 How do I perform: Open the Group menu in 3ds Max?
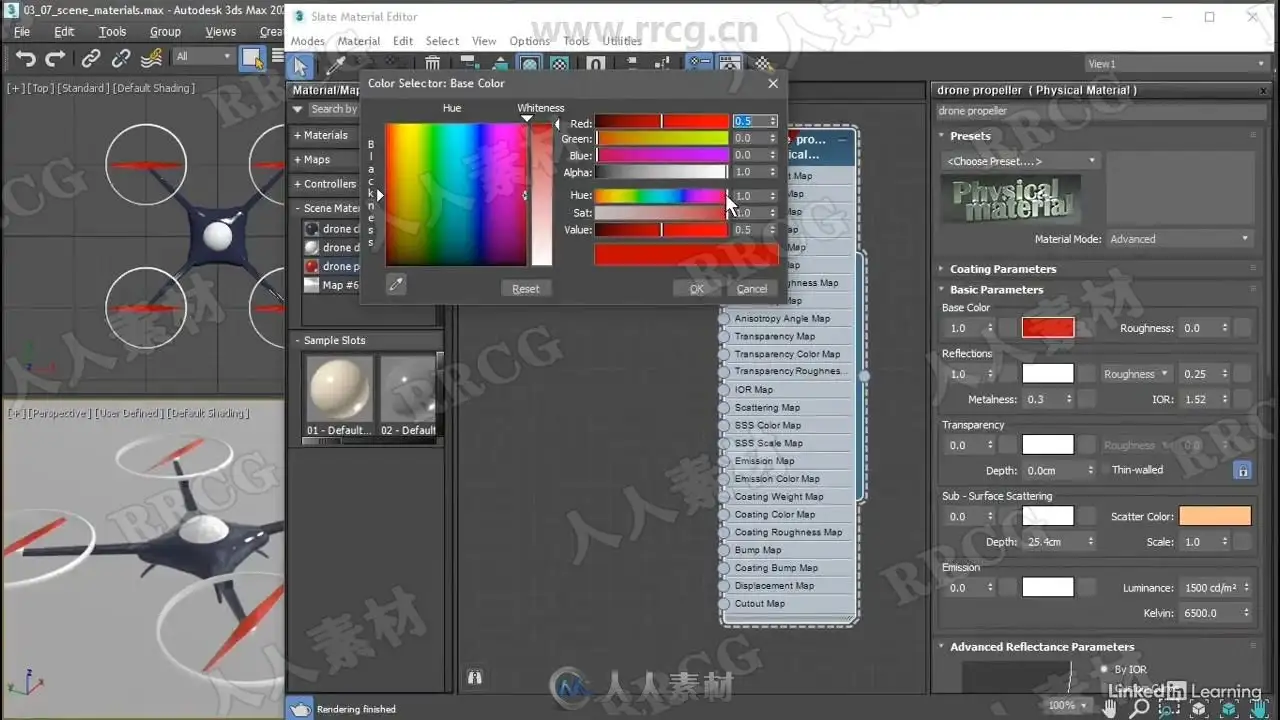(x=165, y=31)
